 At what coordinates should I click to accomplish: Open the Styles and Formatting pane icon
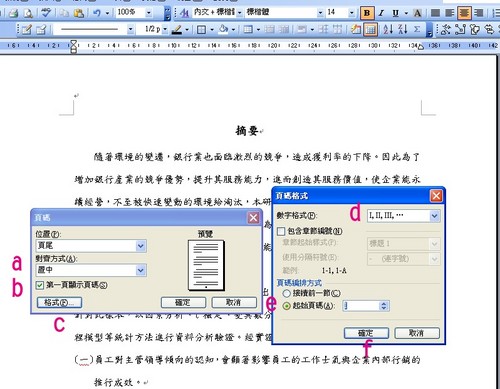coord(184,13)
